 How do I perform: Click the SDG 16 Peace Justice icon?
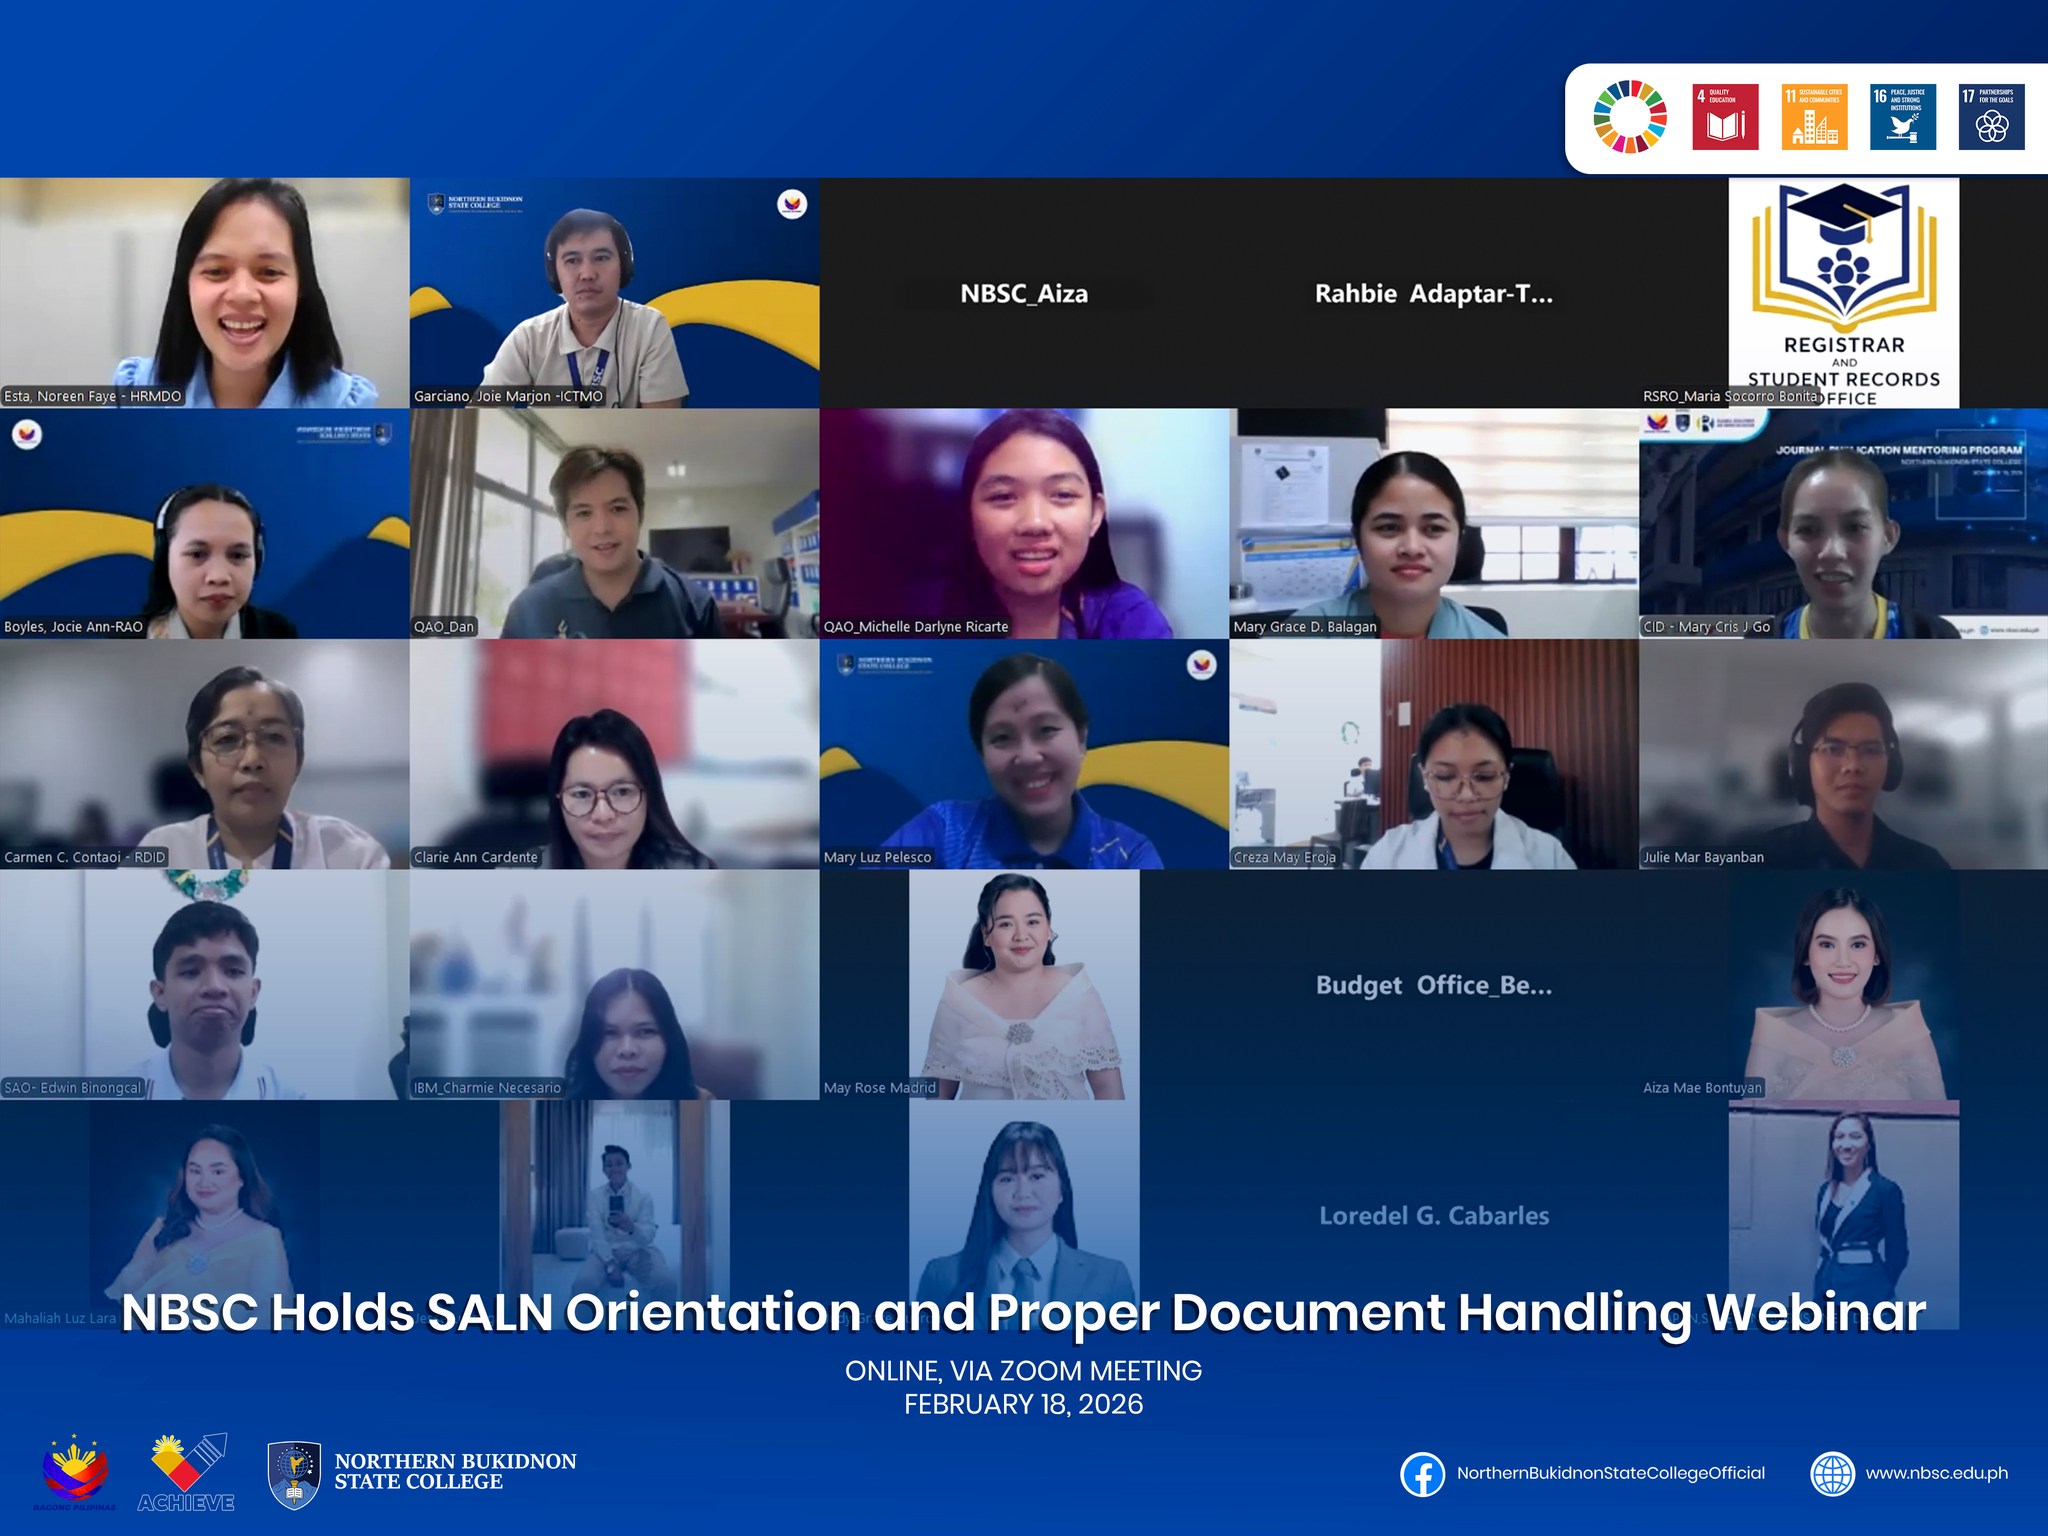point(1903,117)
